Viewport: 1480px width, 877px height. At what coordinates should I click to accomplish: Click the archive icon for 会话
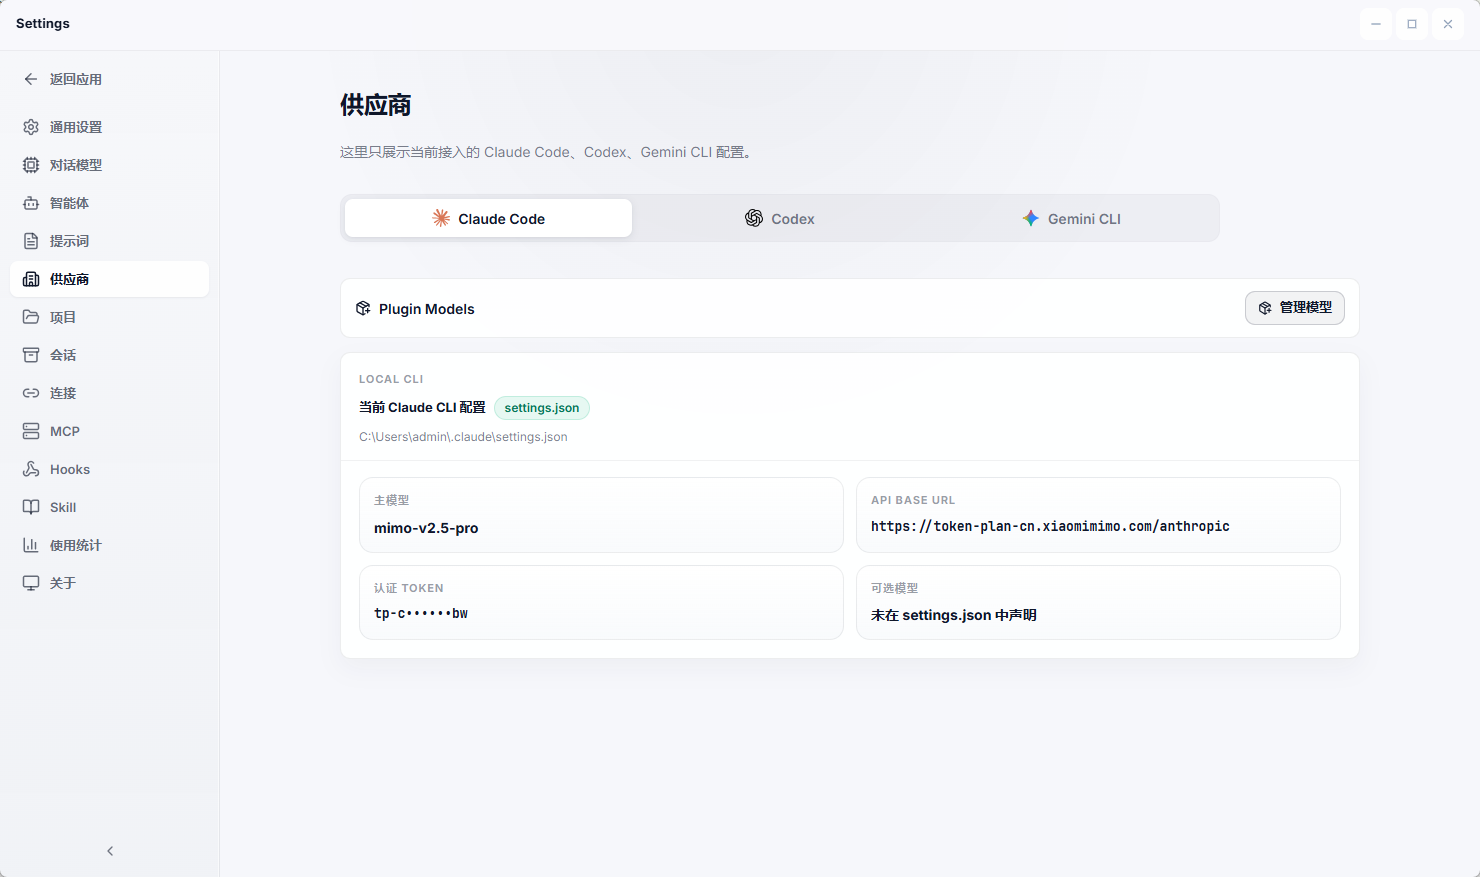pyautogui.click(x=31, y=355)
